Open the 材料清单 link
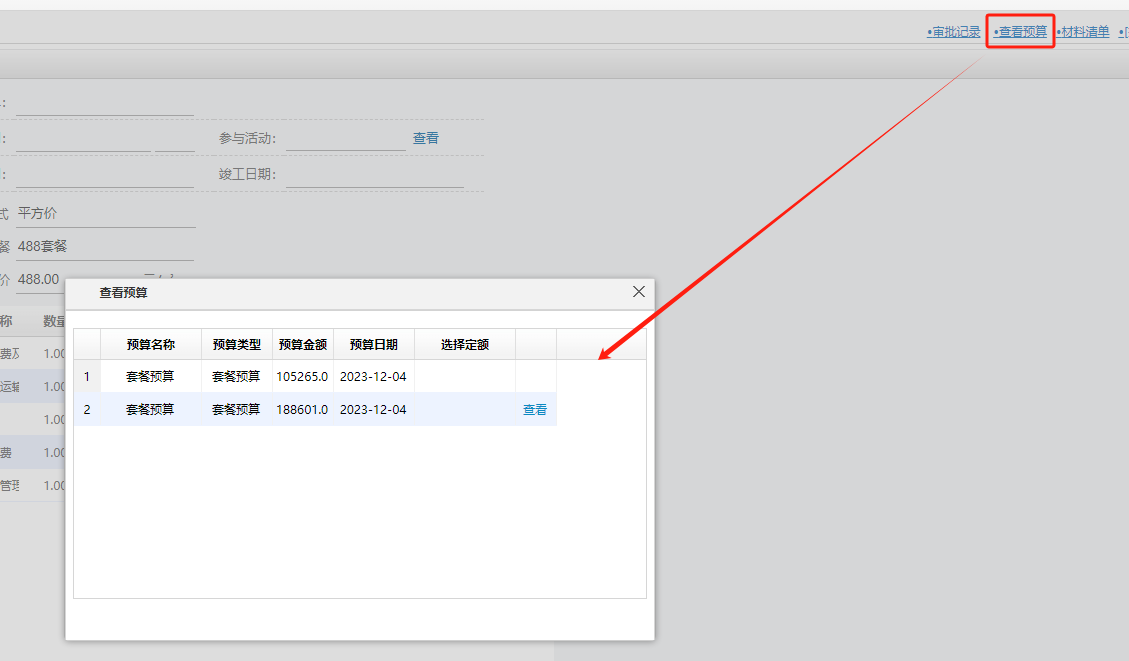The image size is (1129, 661). click(1085, 32)
